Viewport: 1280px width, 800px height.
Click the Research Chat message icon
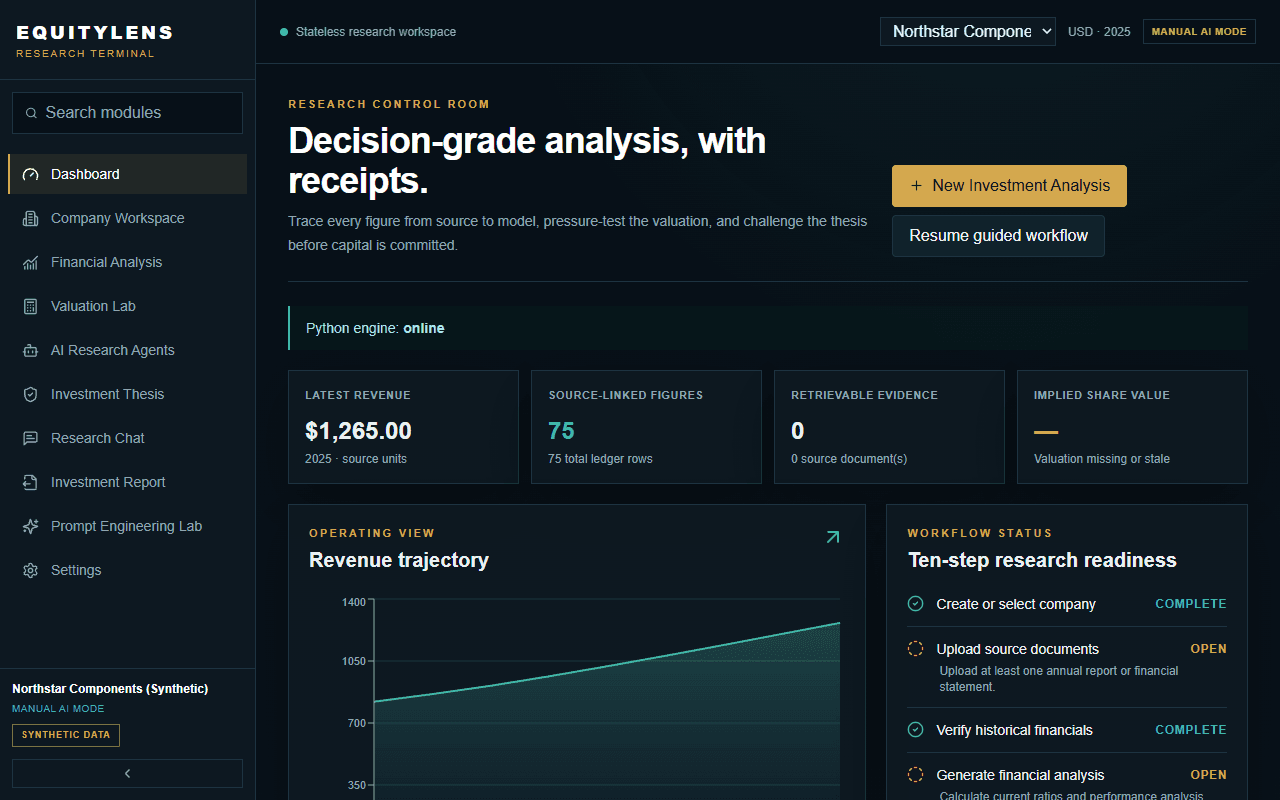pos(30,438)
